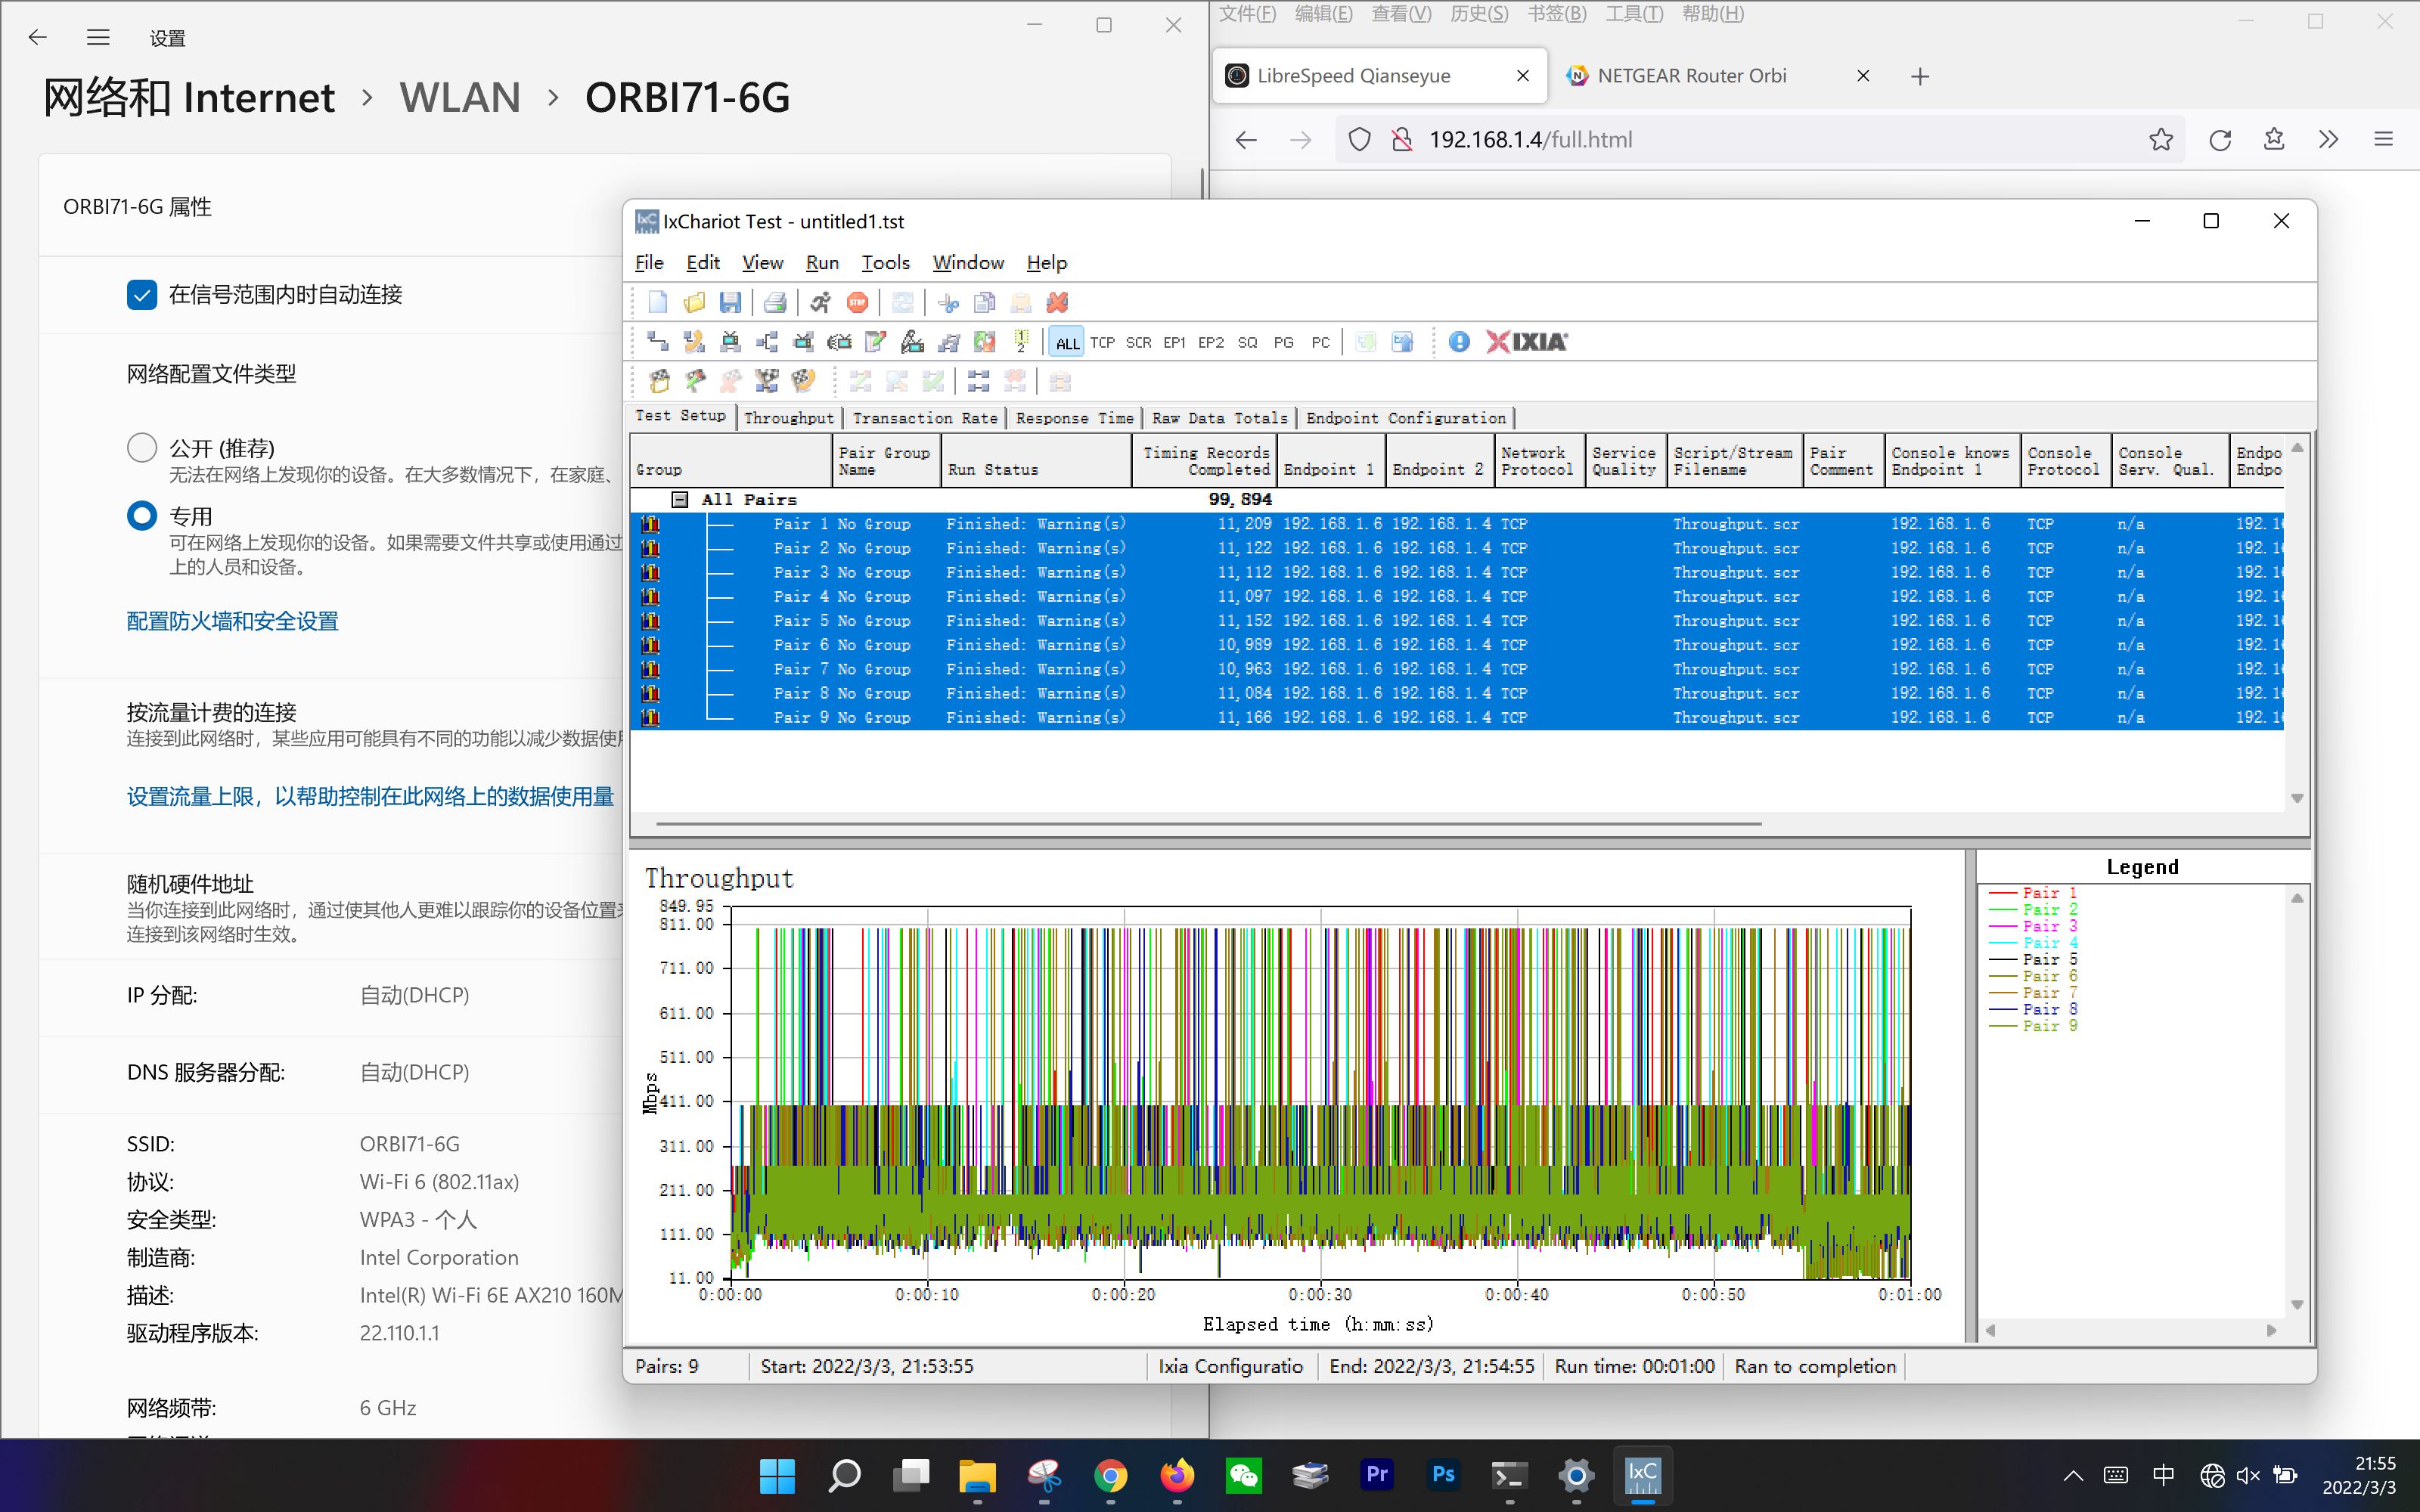The height and width of the screenshot is (1512, 2420).
Task: Run the IxChariot test
Action: [x=822, y=302]
